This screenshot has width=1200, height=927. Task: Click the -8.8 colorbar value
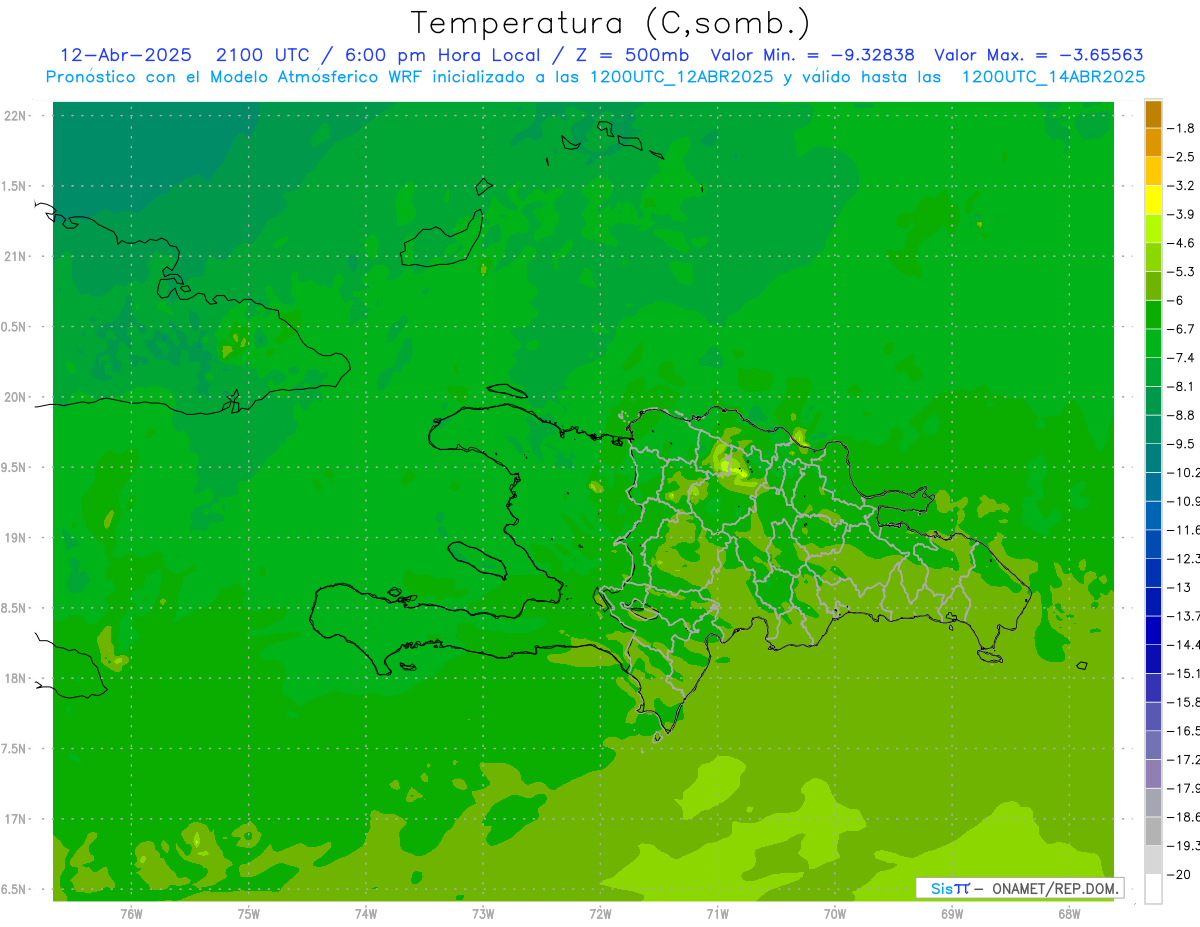pyautogui.click(x=1182, y=415)
